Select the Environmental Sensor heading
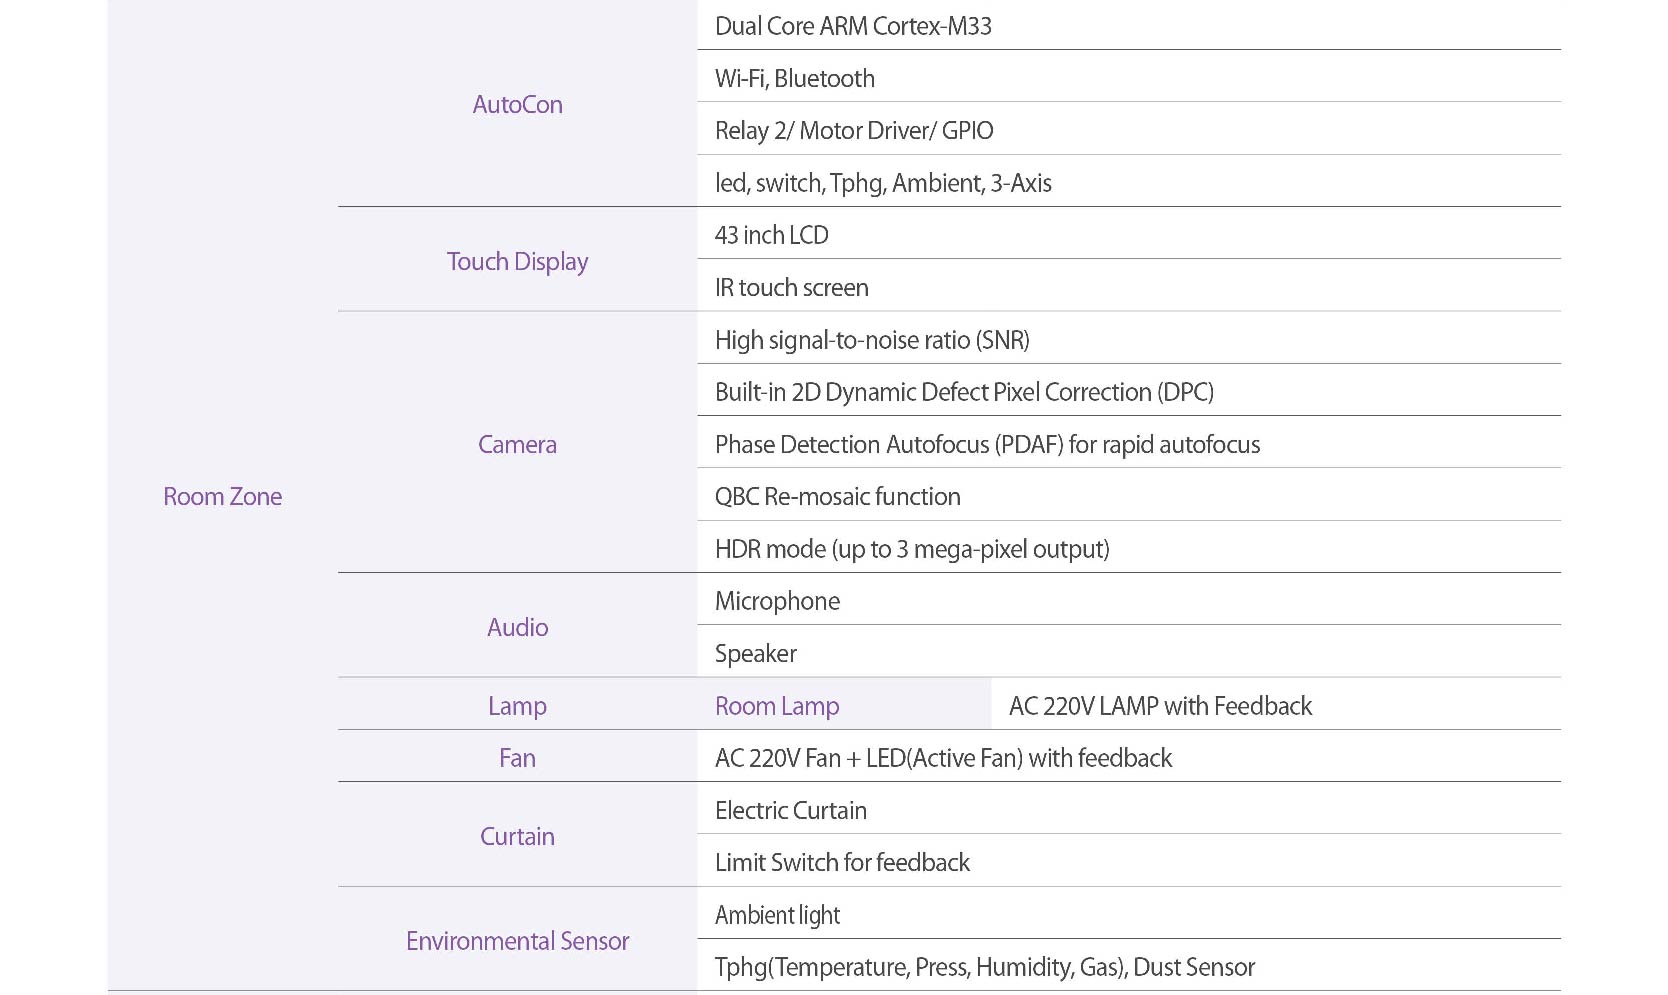1668x995 pixels. [x=517, y=941]
